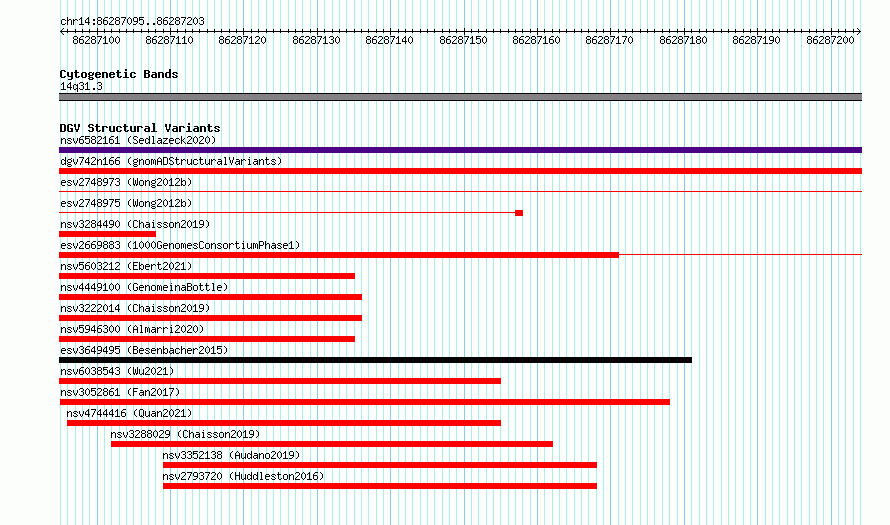Select the 14q31.3 band label

[x=81, y=86]
